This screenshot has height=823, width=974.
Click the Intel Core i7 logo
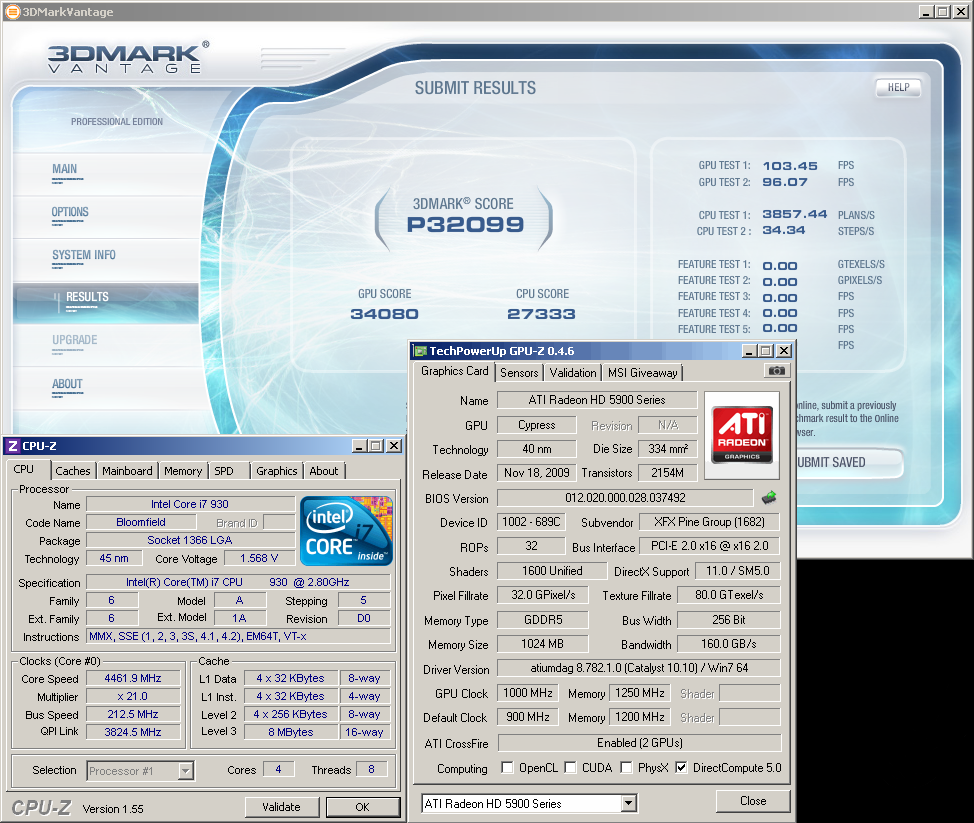click(348, 531)
